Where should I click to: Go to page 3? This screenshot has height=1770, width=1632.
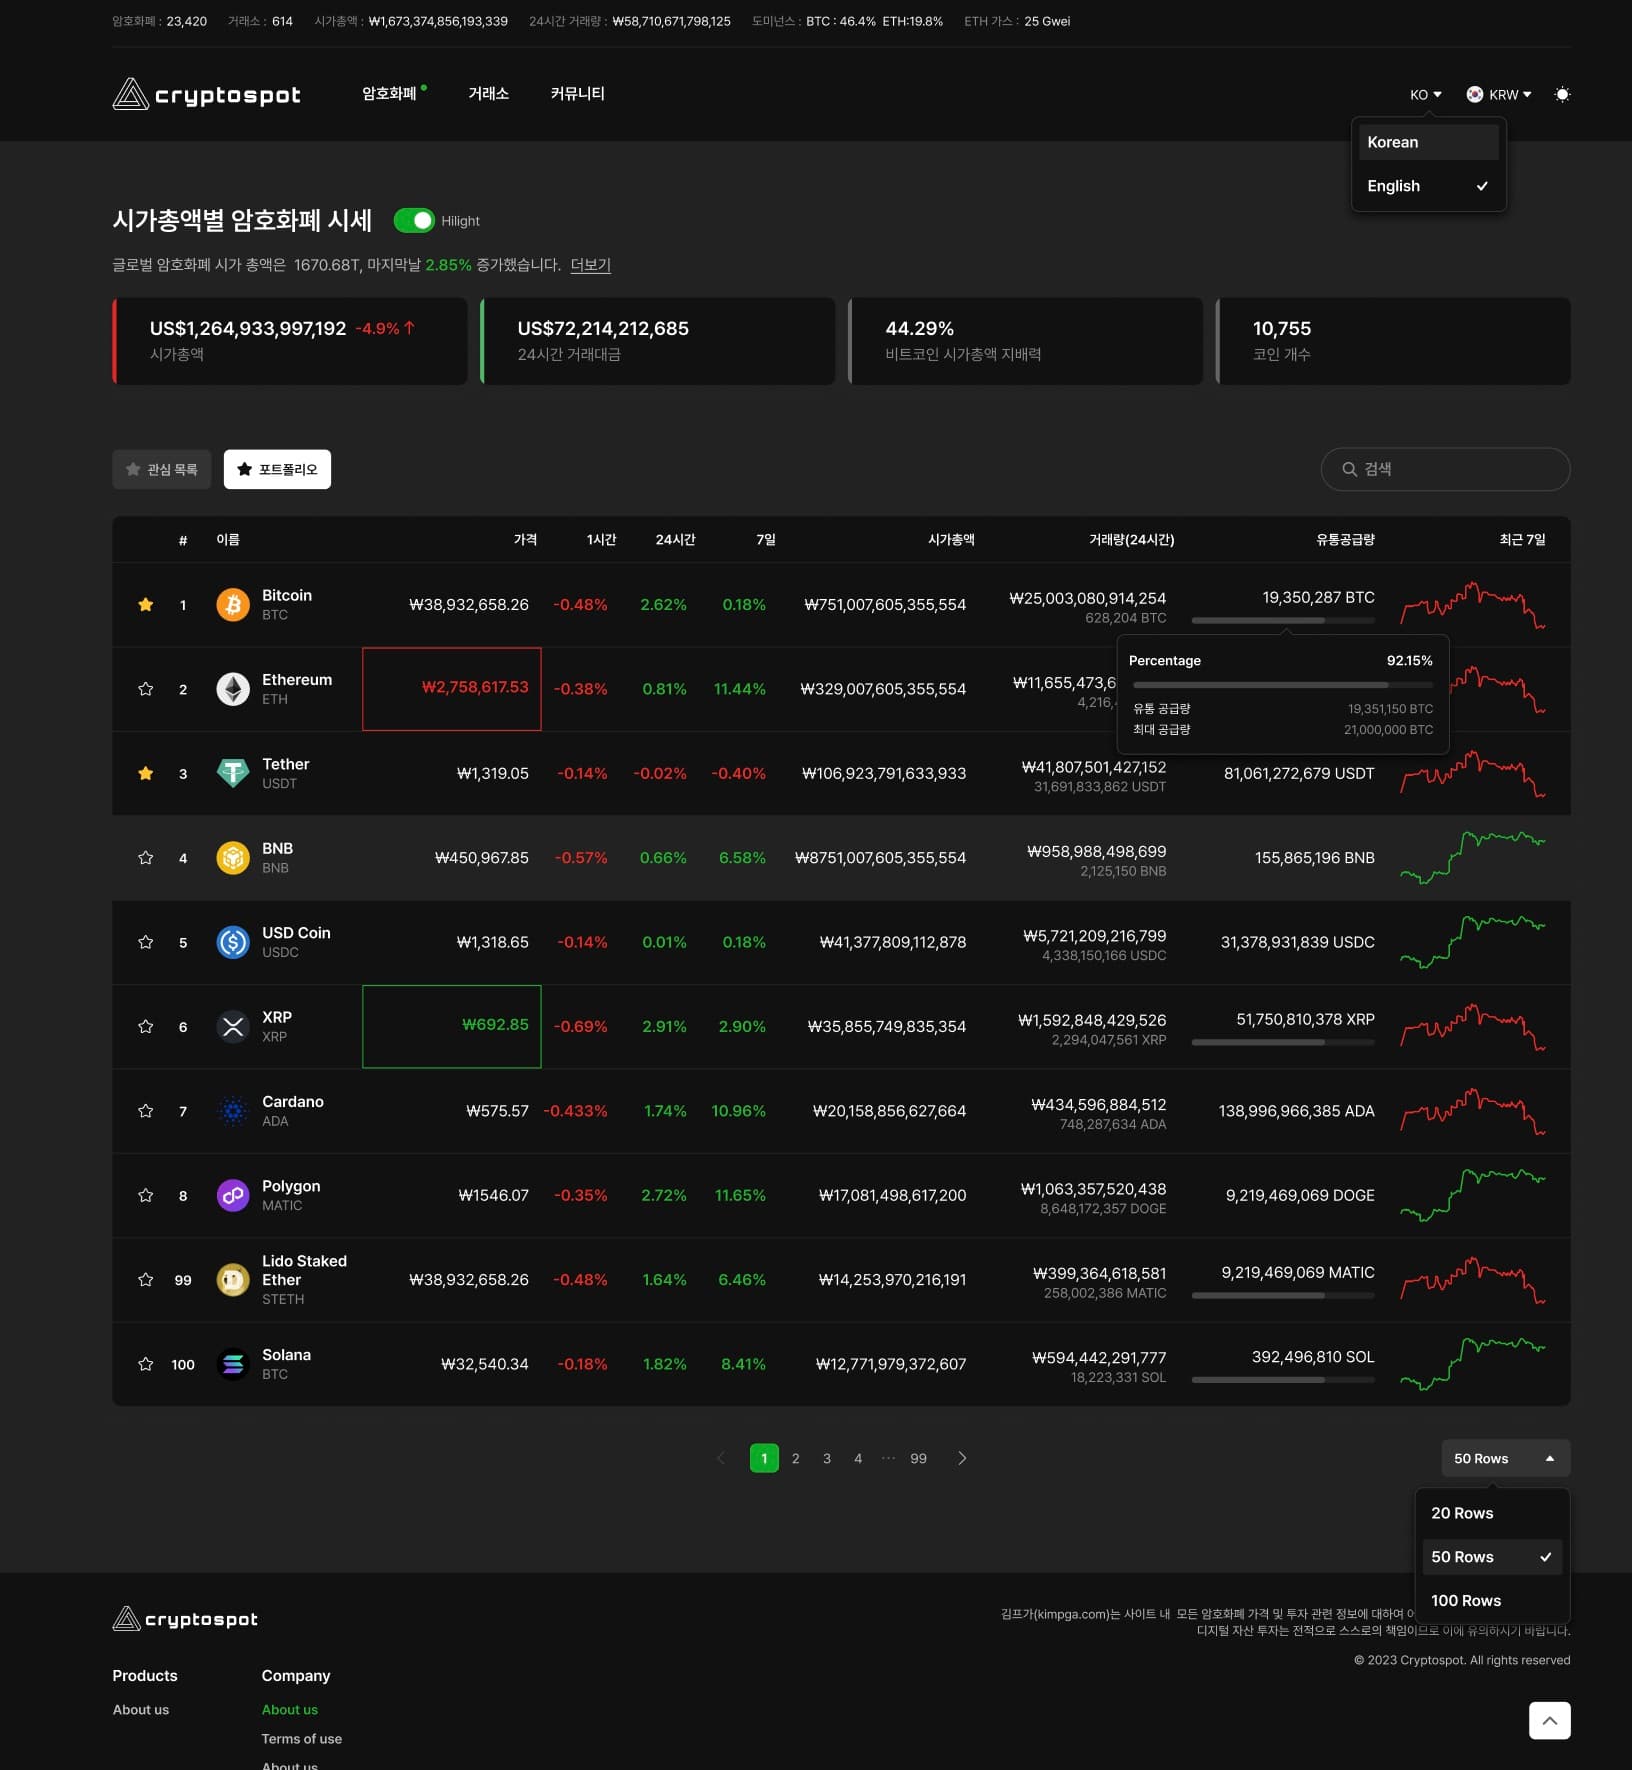[x=826, y=1458]
